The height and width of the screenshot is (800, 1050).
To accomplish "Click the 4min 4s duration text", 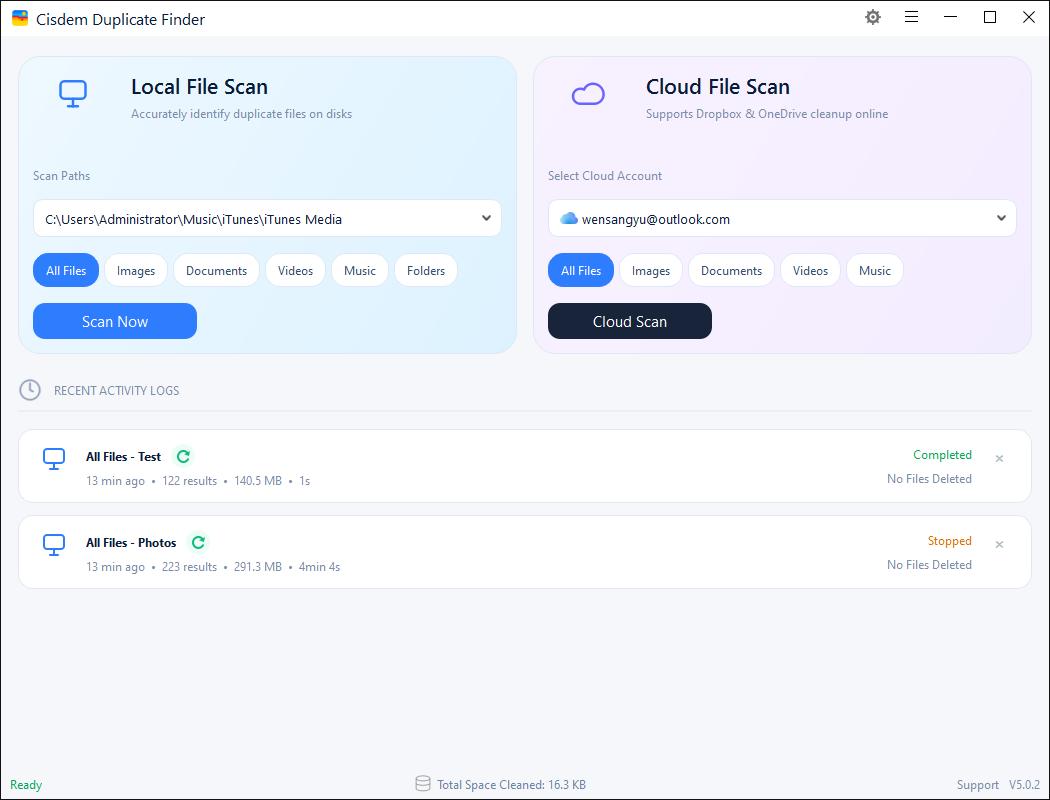I will tap(319, 566).
